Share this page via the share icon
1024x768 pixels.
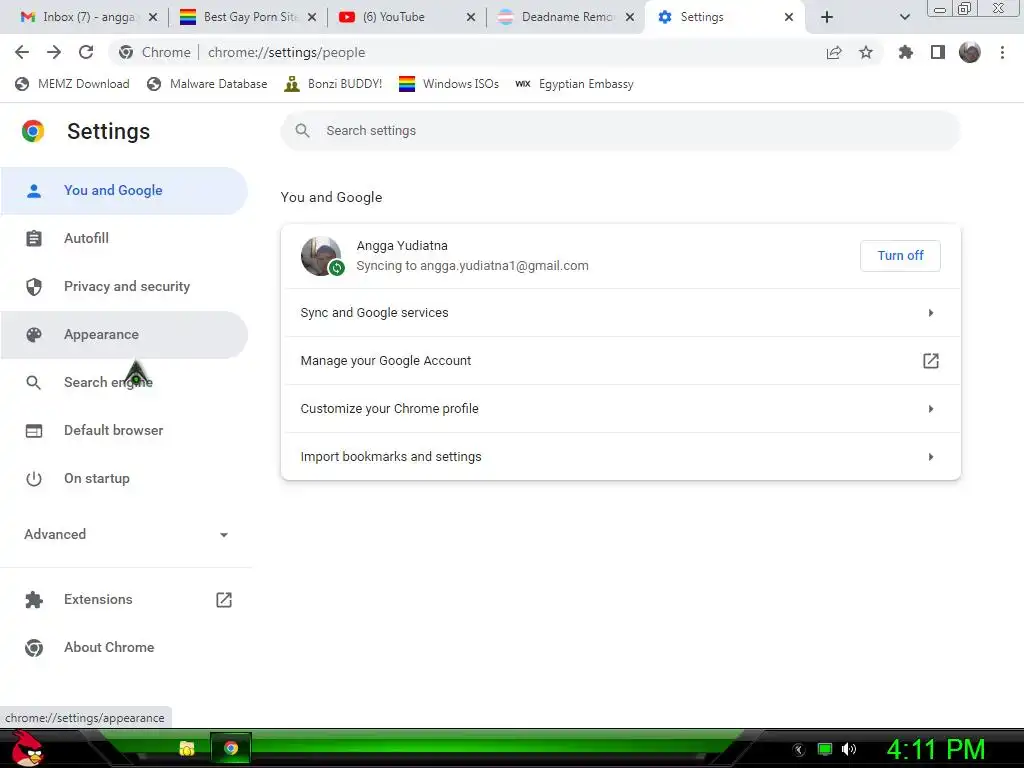[834, 52]
